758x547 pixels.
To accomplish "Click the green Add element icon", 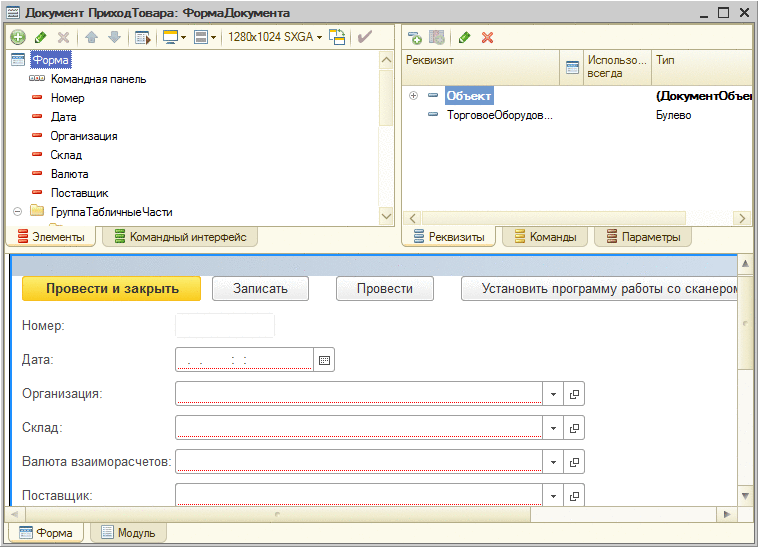I will (18, 37).
